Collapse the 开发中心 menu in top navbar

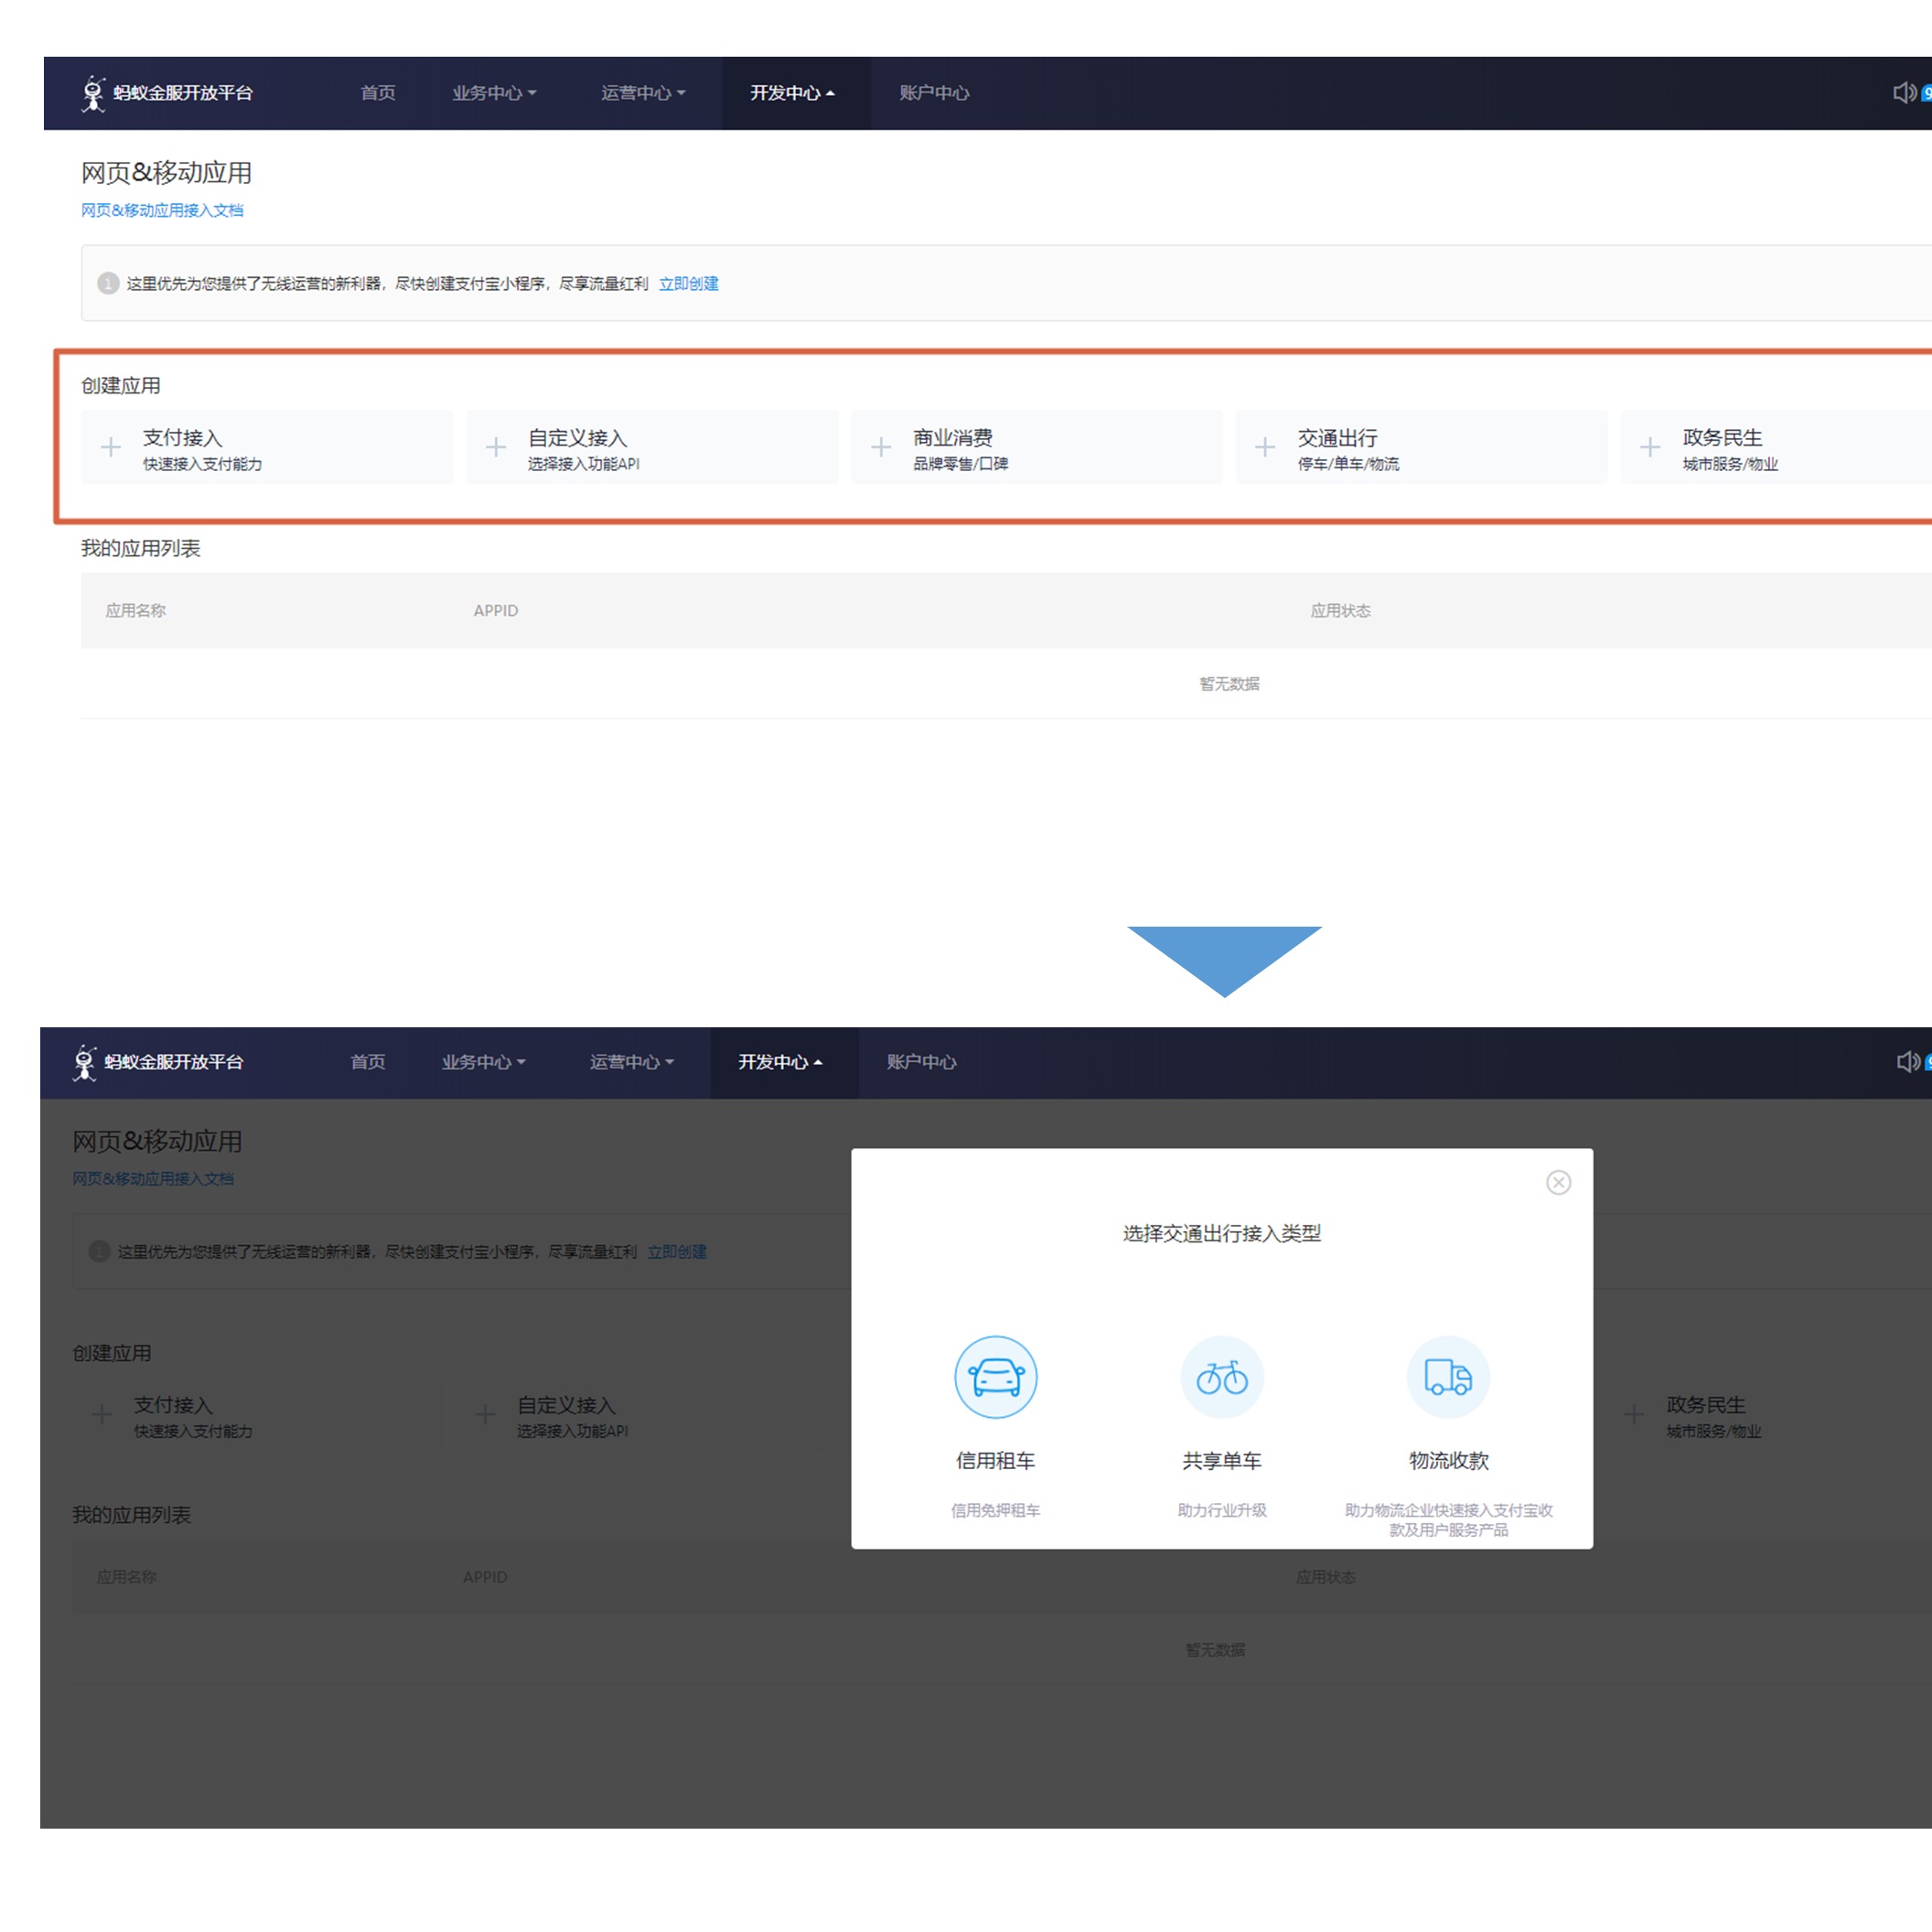792,93
